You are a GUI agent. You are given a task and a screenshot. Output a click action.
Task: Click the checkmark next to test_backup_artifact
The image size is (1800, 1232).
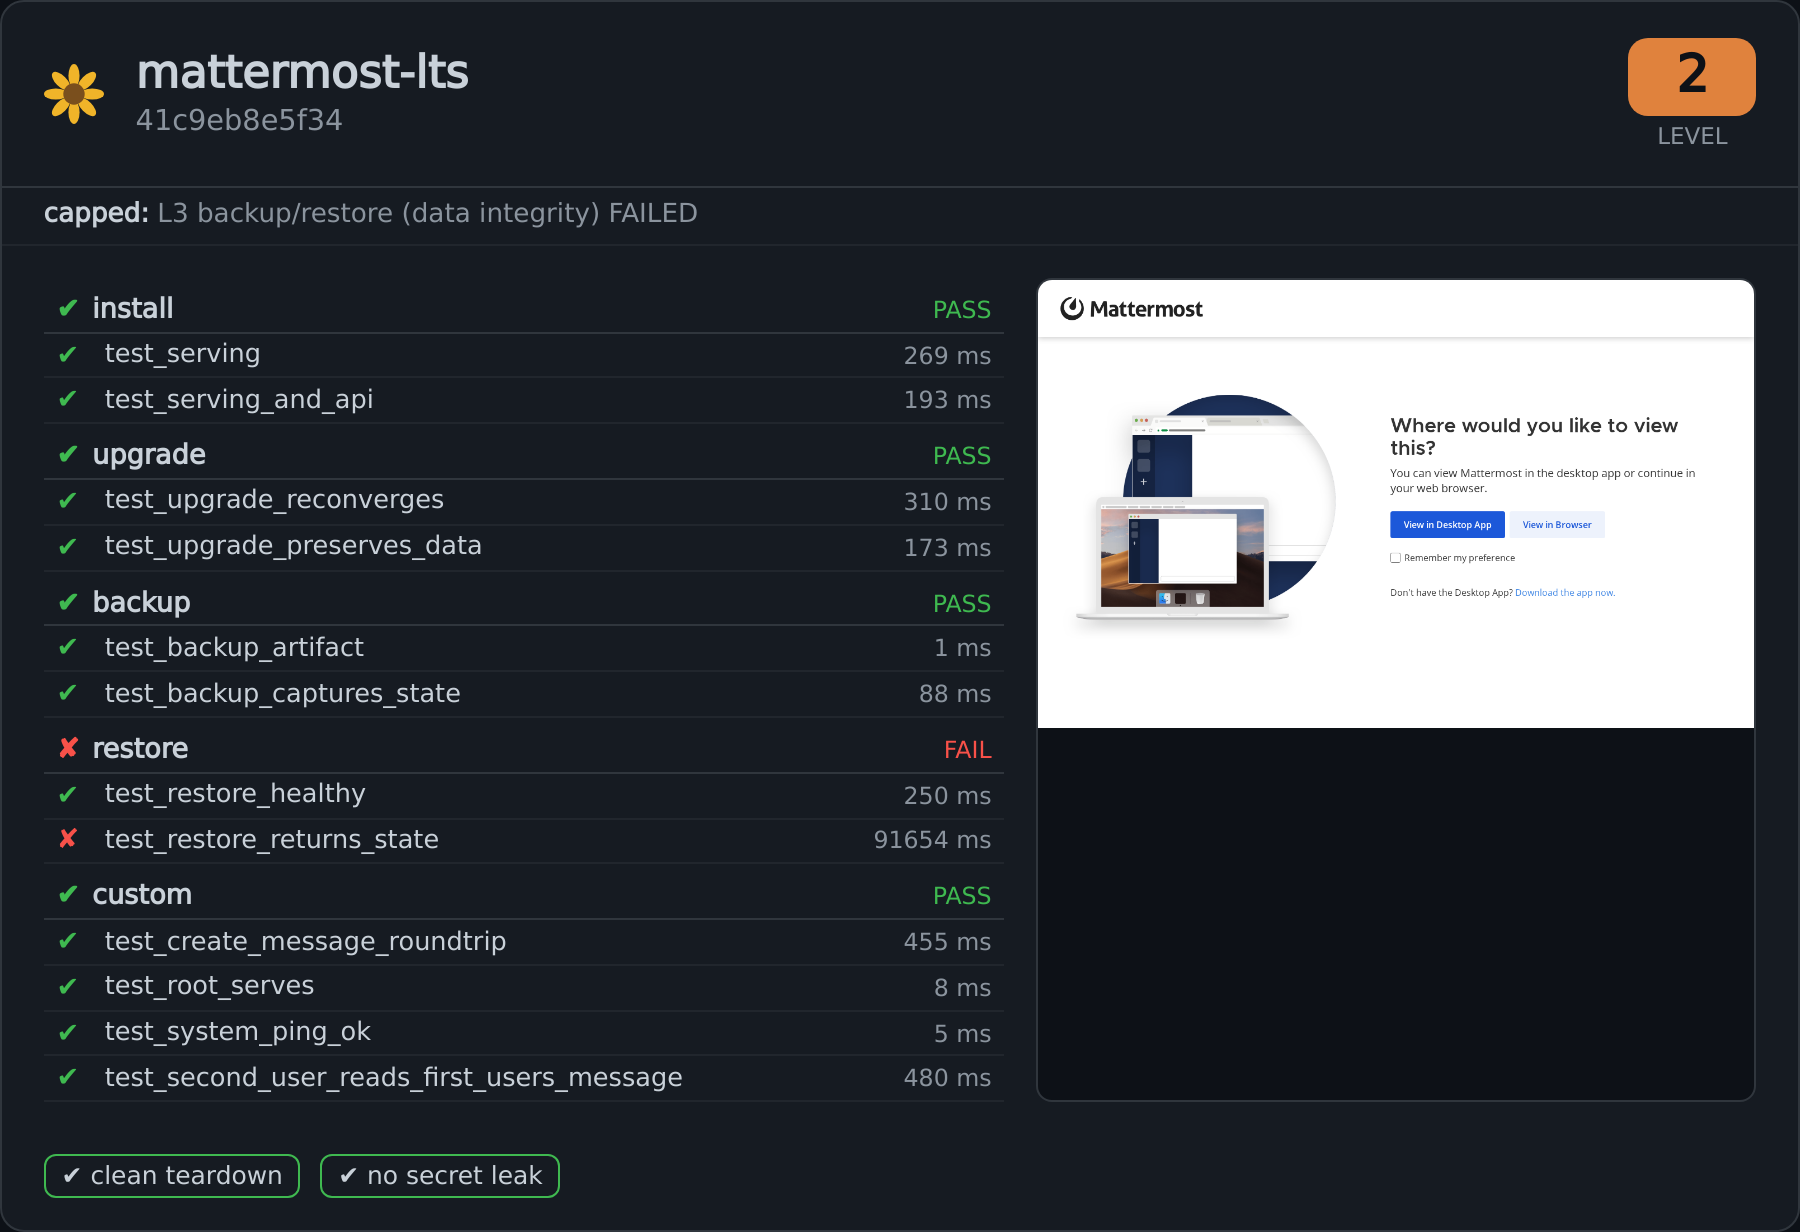click(68, 647)
